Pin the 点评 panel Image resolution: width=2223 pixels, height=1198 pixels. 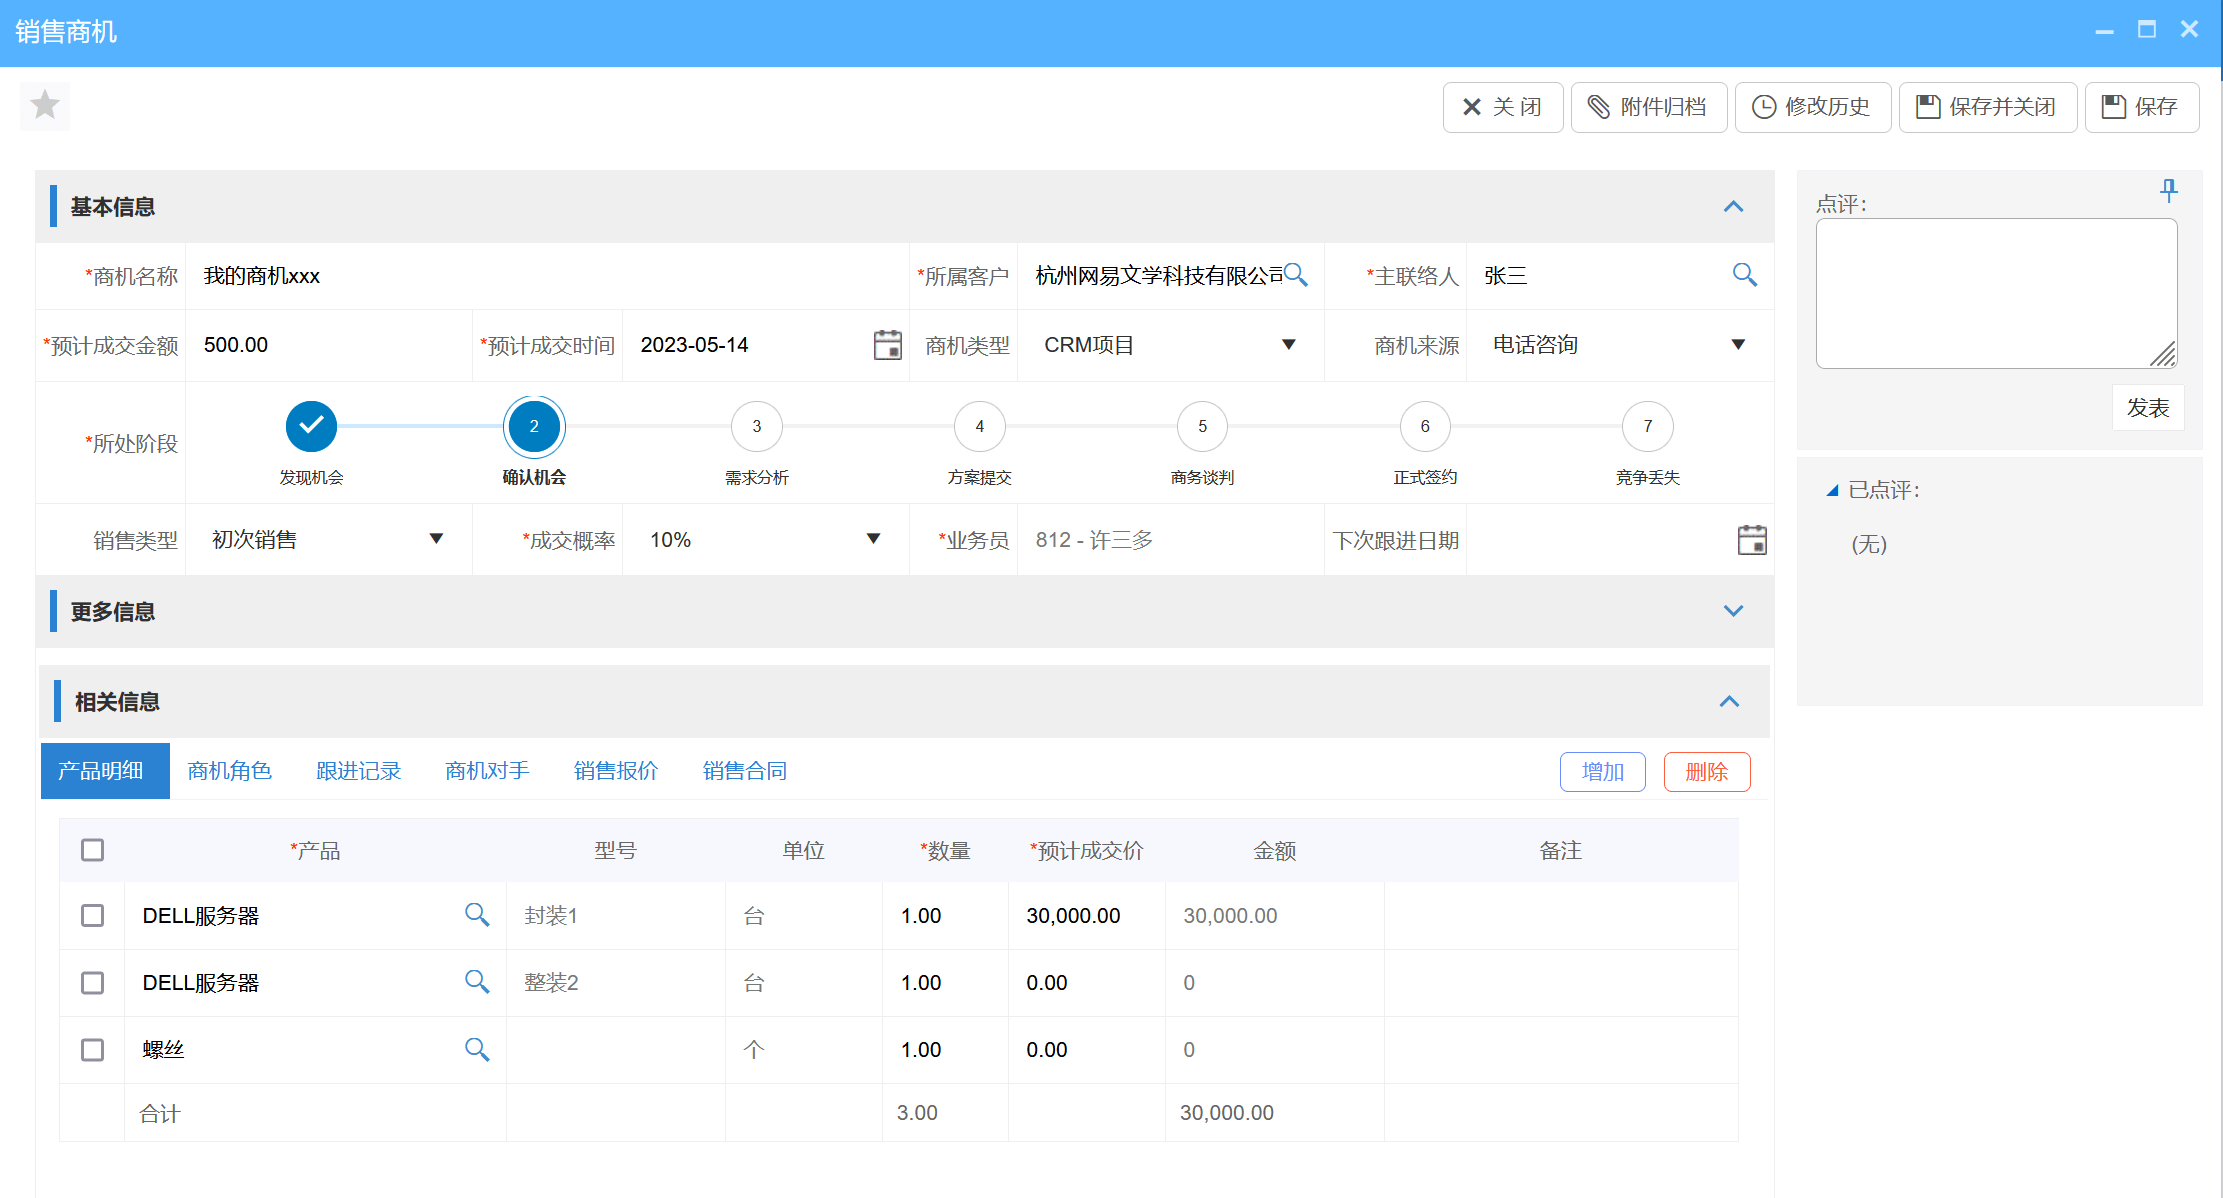click(x=2168, y=190)
